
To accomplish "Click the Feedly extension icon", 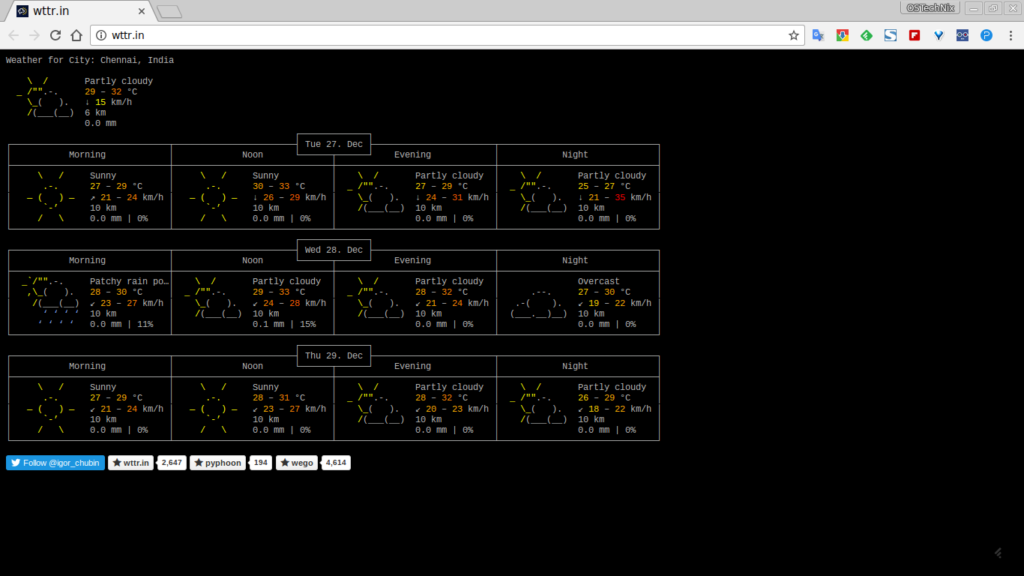I will click(866, 35).
